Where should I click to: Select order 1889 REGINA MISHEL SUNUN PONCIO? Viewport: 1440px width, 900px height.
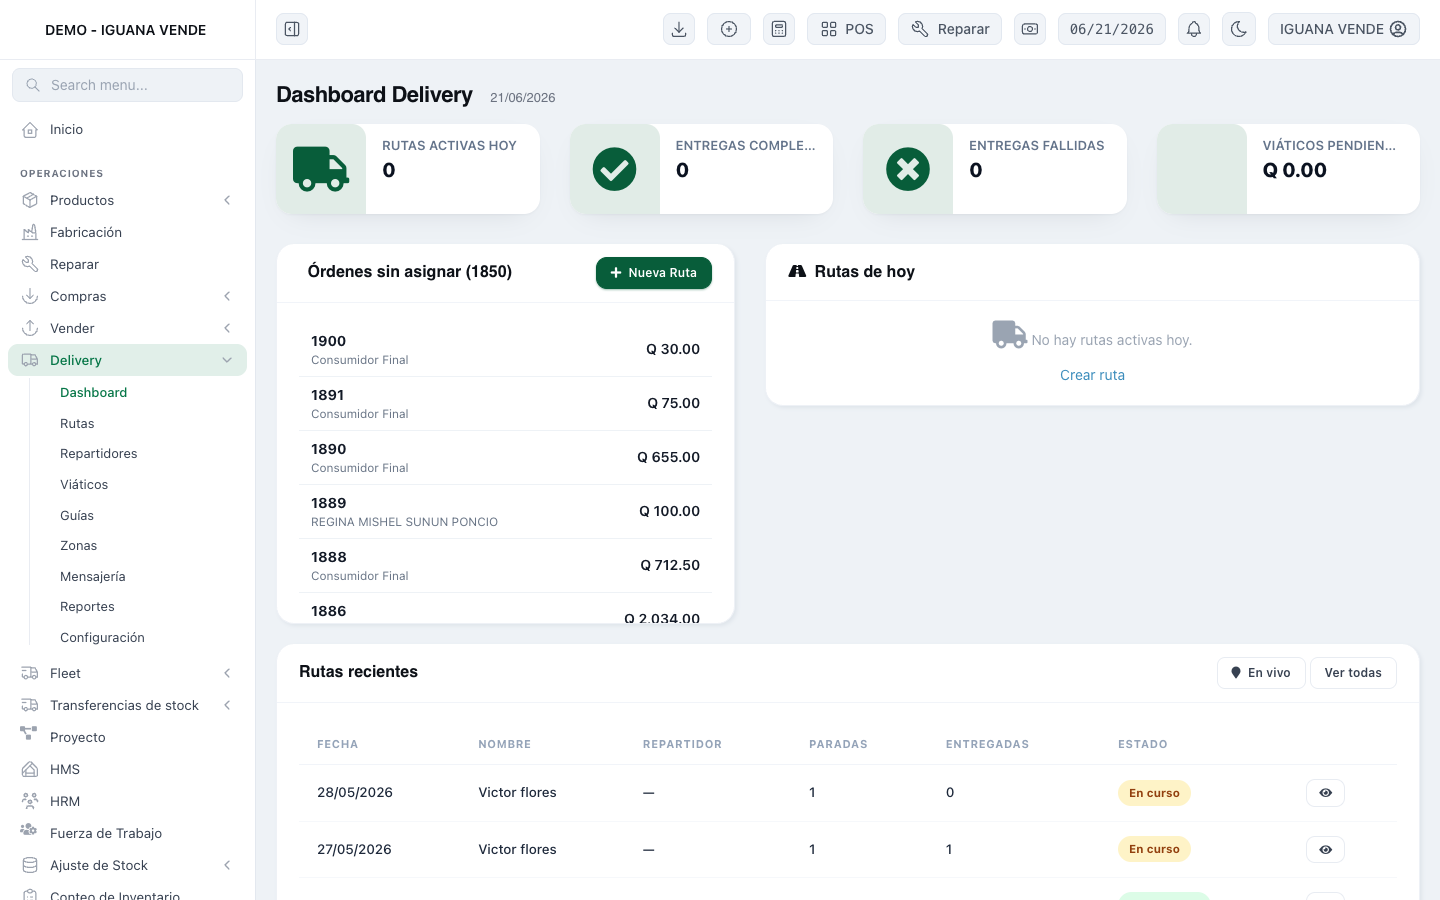(x=506, y=512)
